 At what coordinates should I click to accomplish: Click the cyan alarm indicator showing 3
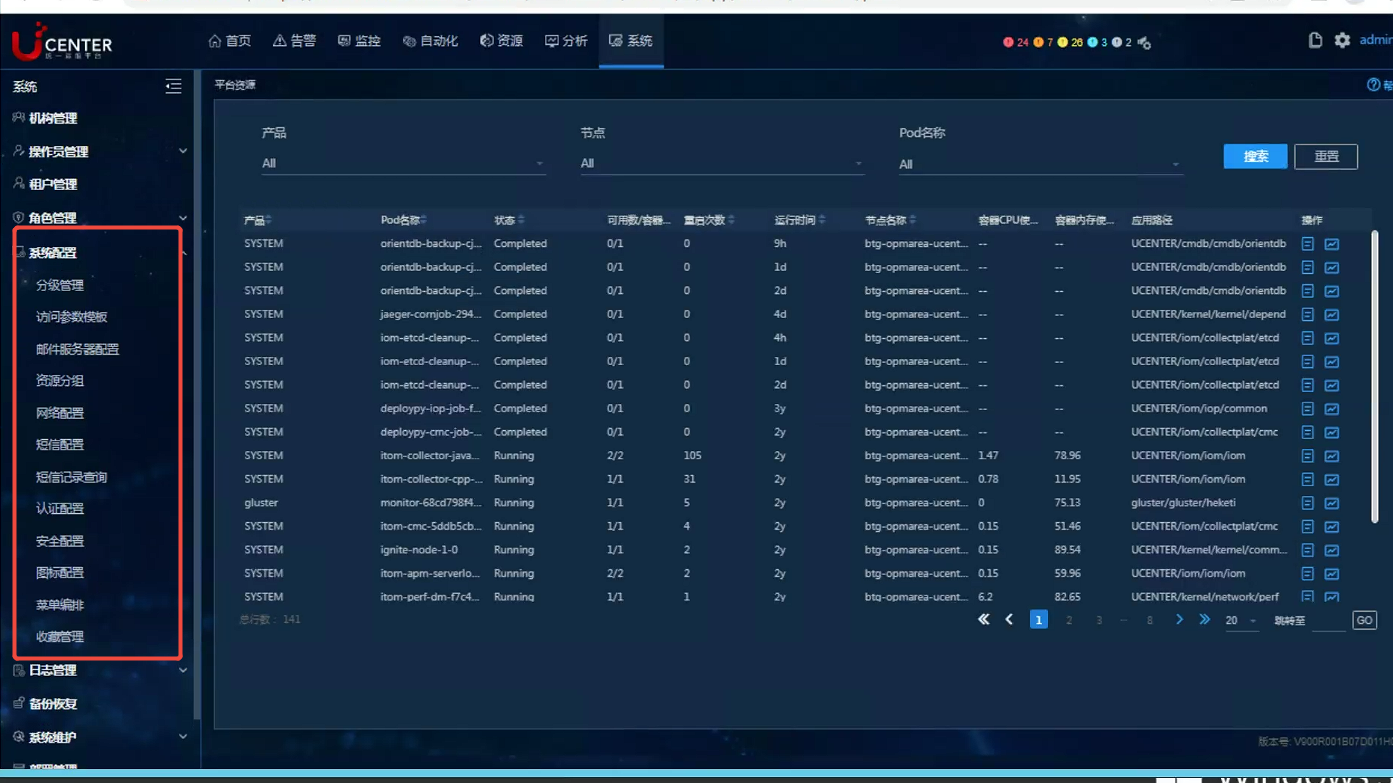coord(1097,42)
